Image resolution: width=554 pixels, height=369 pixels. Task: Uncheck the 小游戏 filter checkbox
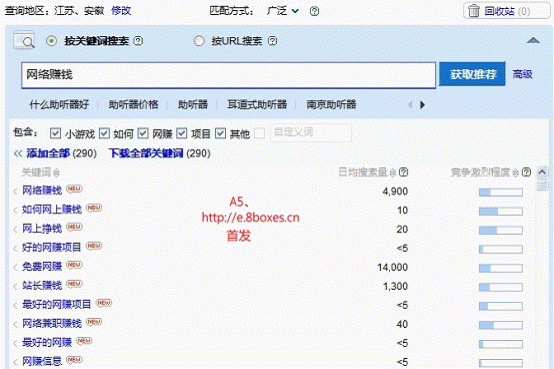[55, 133]
